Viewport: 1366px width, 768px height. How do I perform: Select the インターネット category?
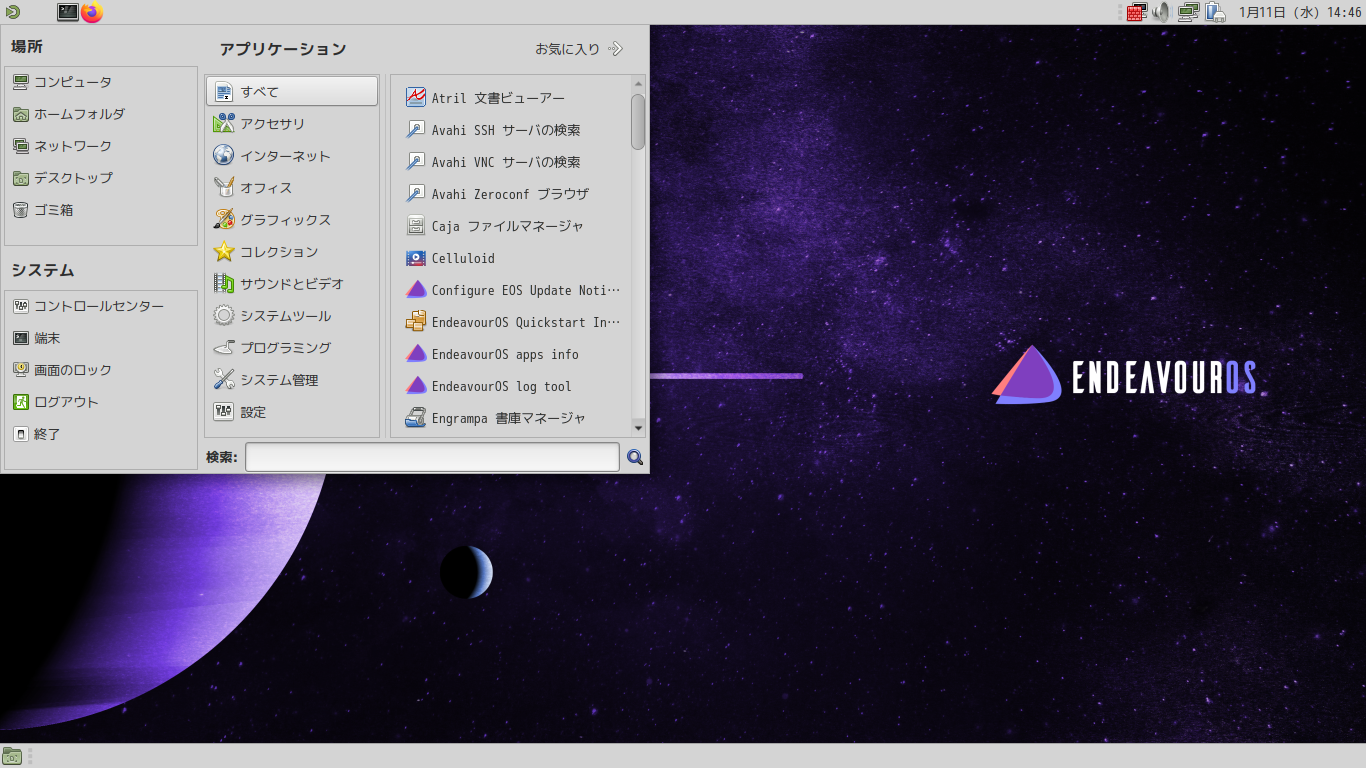pos(292,156)
